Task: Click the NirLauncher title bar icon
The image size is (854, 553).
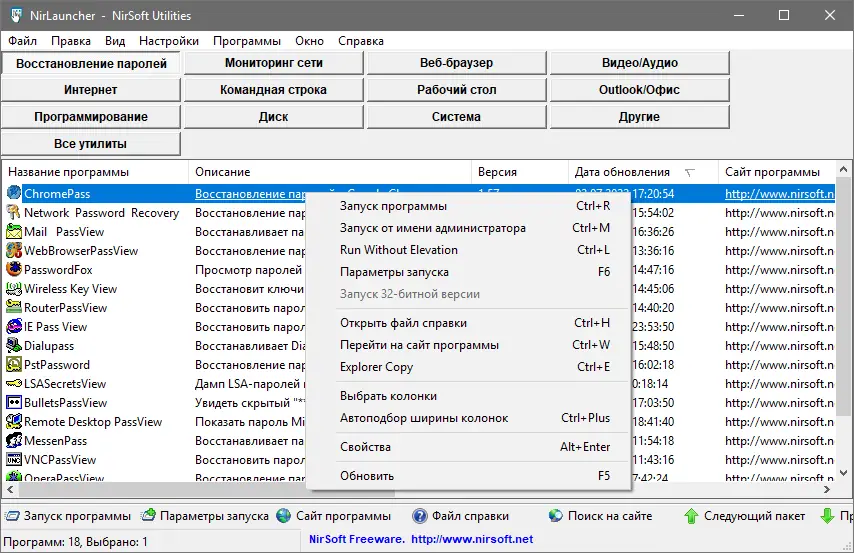Action: (x=16, y=15)
